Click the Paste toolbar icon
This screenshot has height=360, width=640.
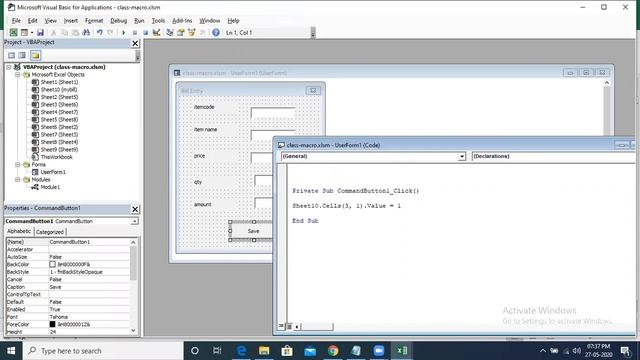(75, 32)
